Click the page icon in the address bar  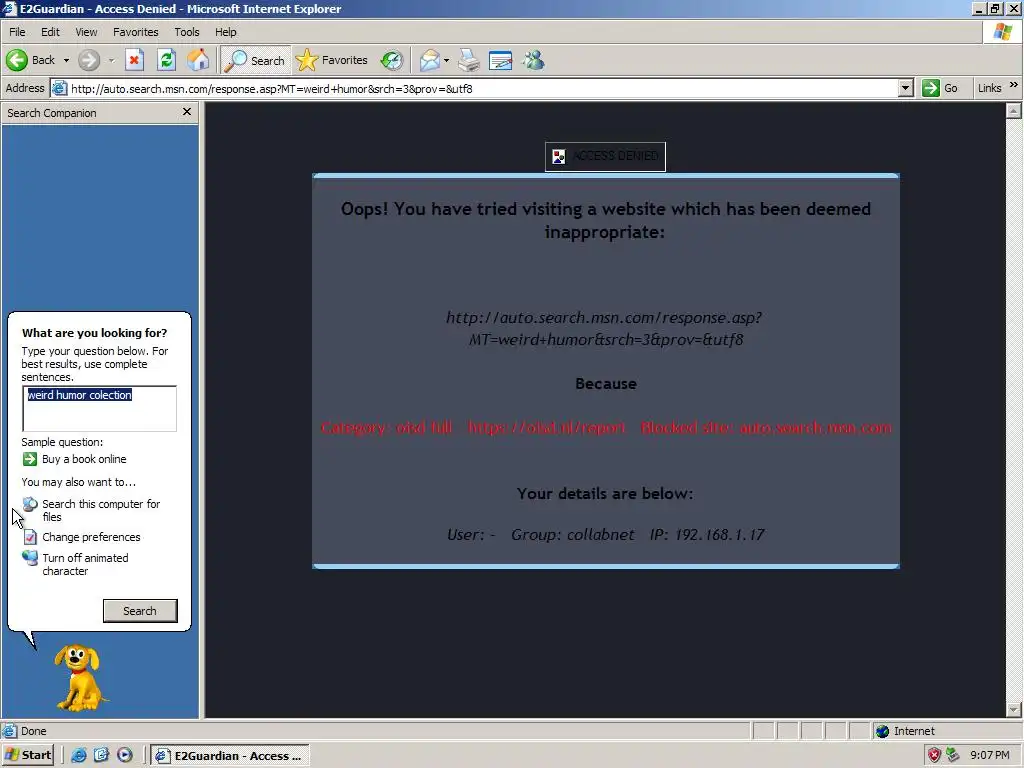pyautogui.click(x=59, y=88)
